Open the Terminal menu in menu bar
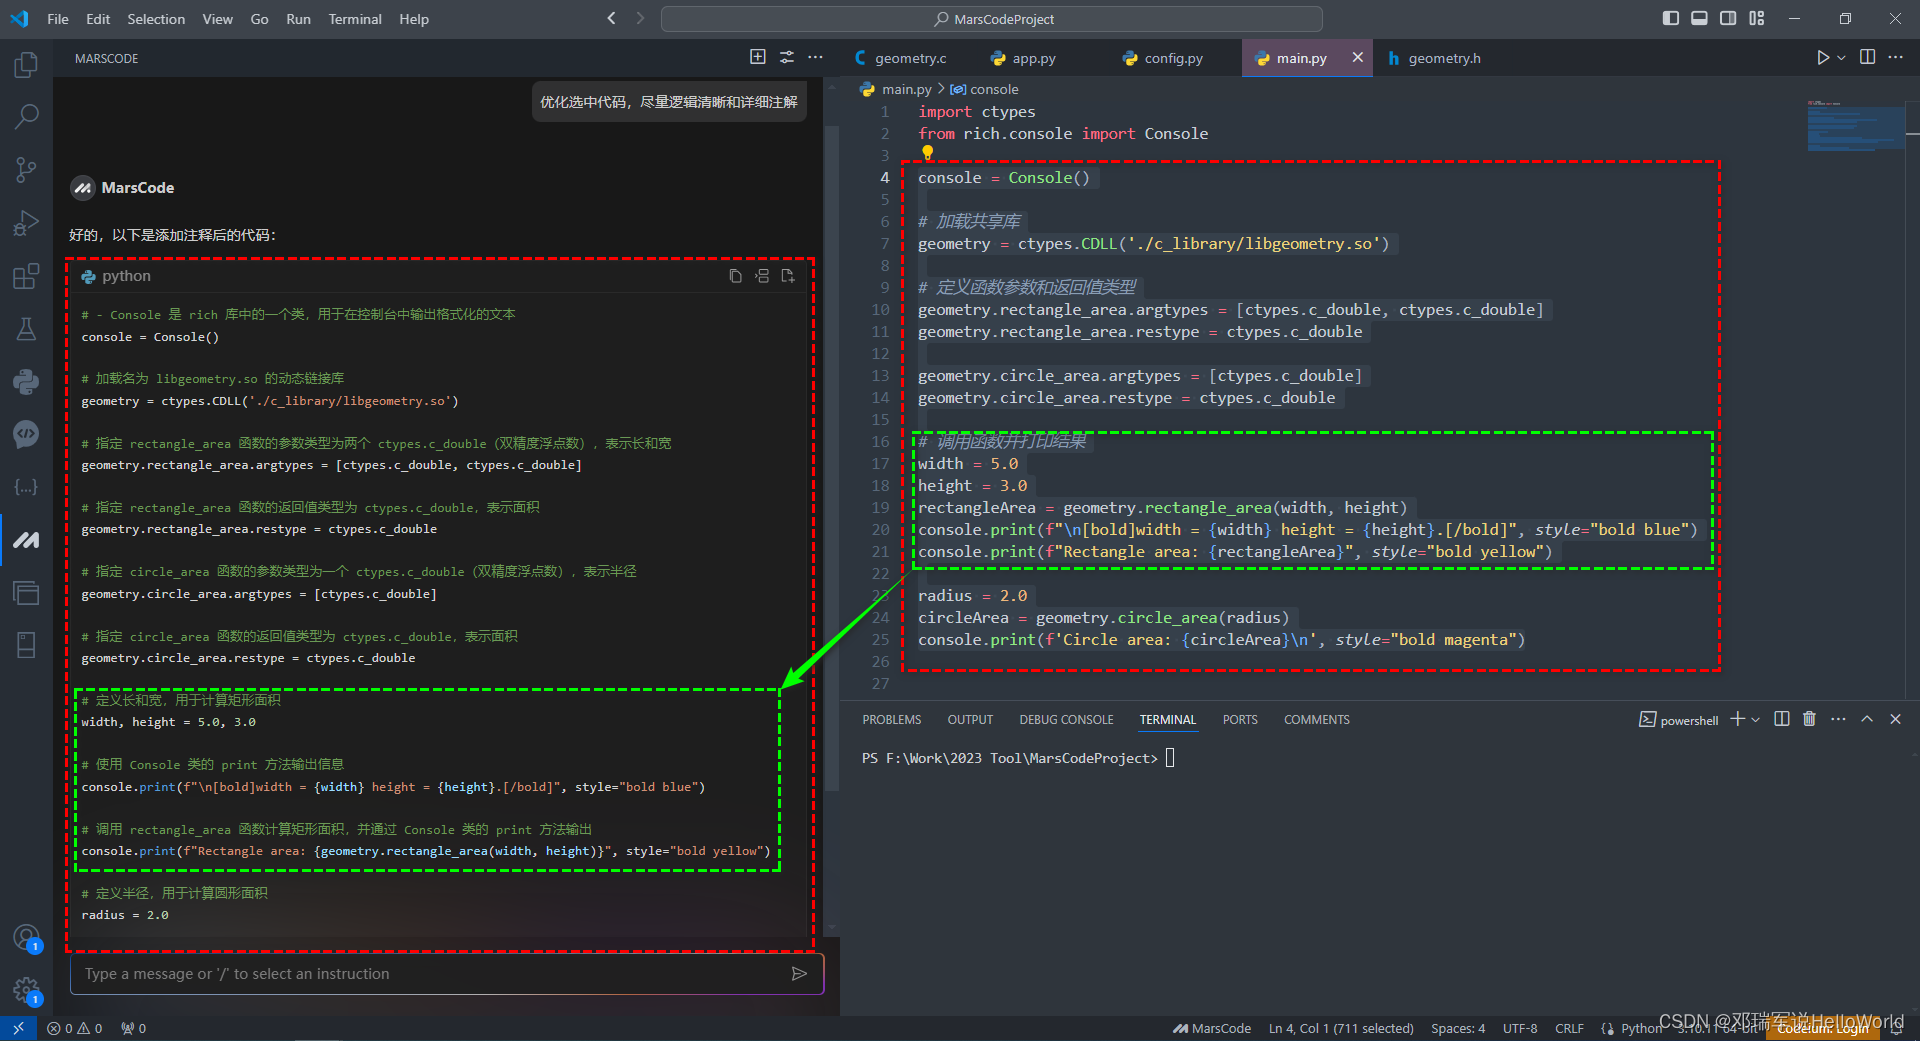 (x=354, y=19)
